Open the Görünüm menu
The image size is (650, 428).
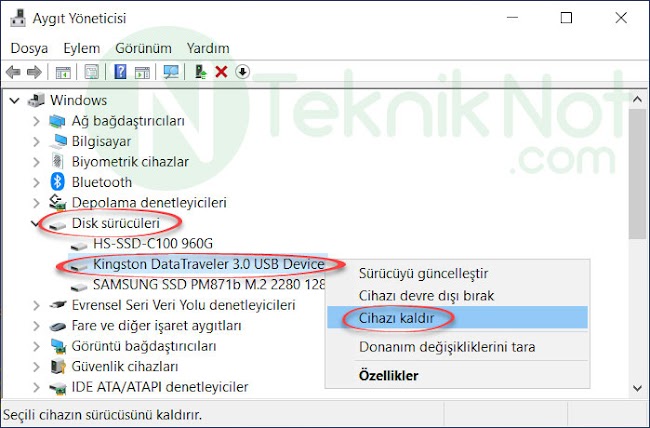click(x=143, y=48)
